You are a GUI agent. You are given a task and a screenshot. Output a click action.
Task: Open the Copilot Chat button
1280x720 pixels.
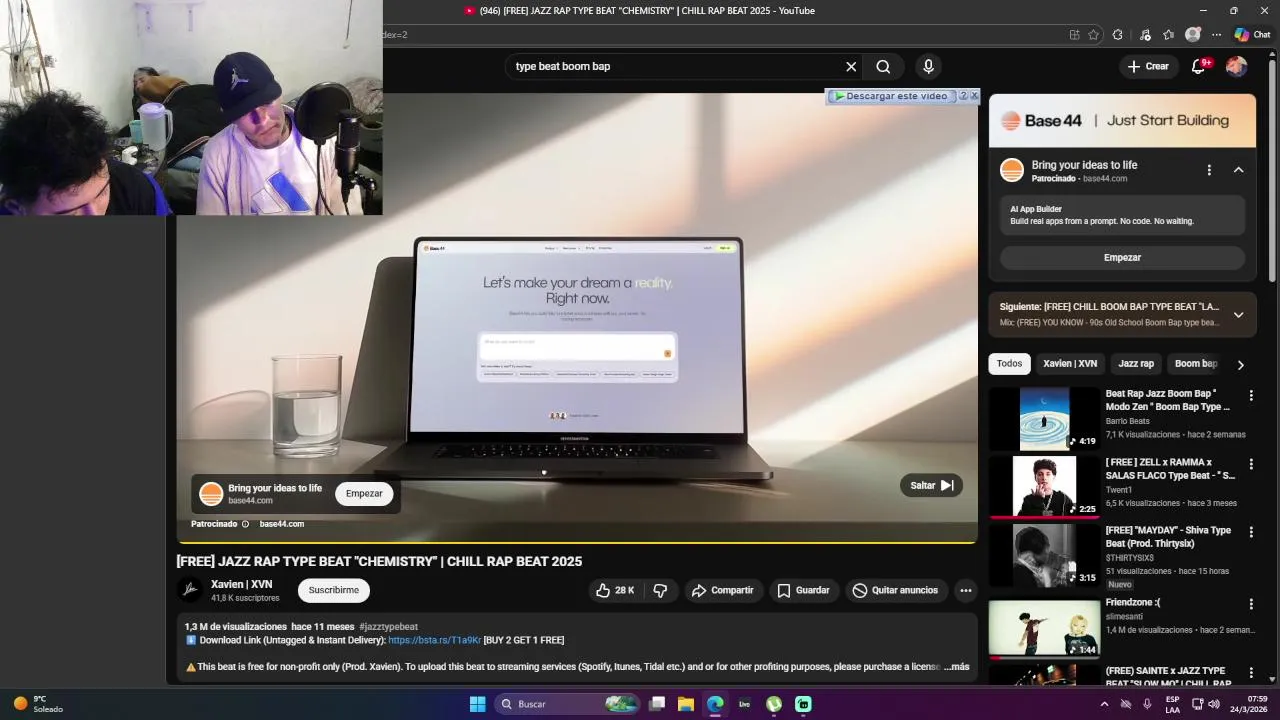[1252, 35]
